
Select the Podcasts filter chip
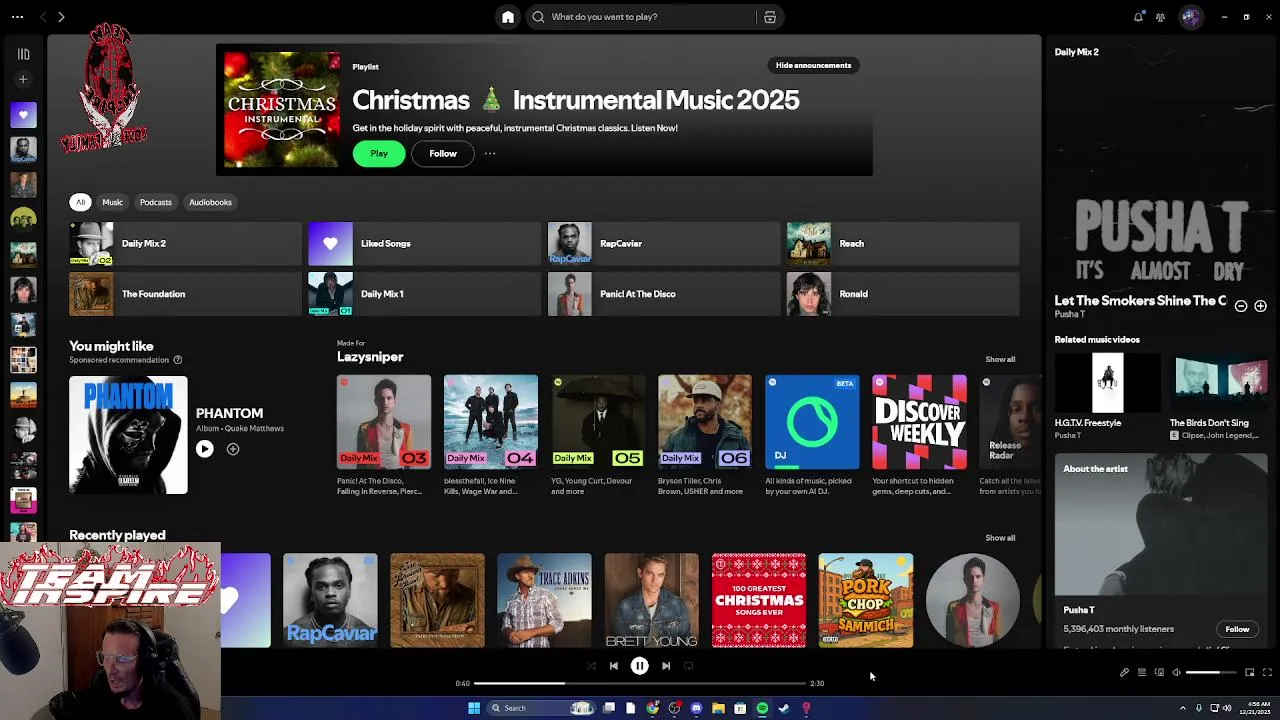(x=156, y=202)
